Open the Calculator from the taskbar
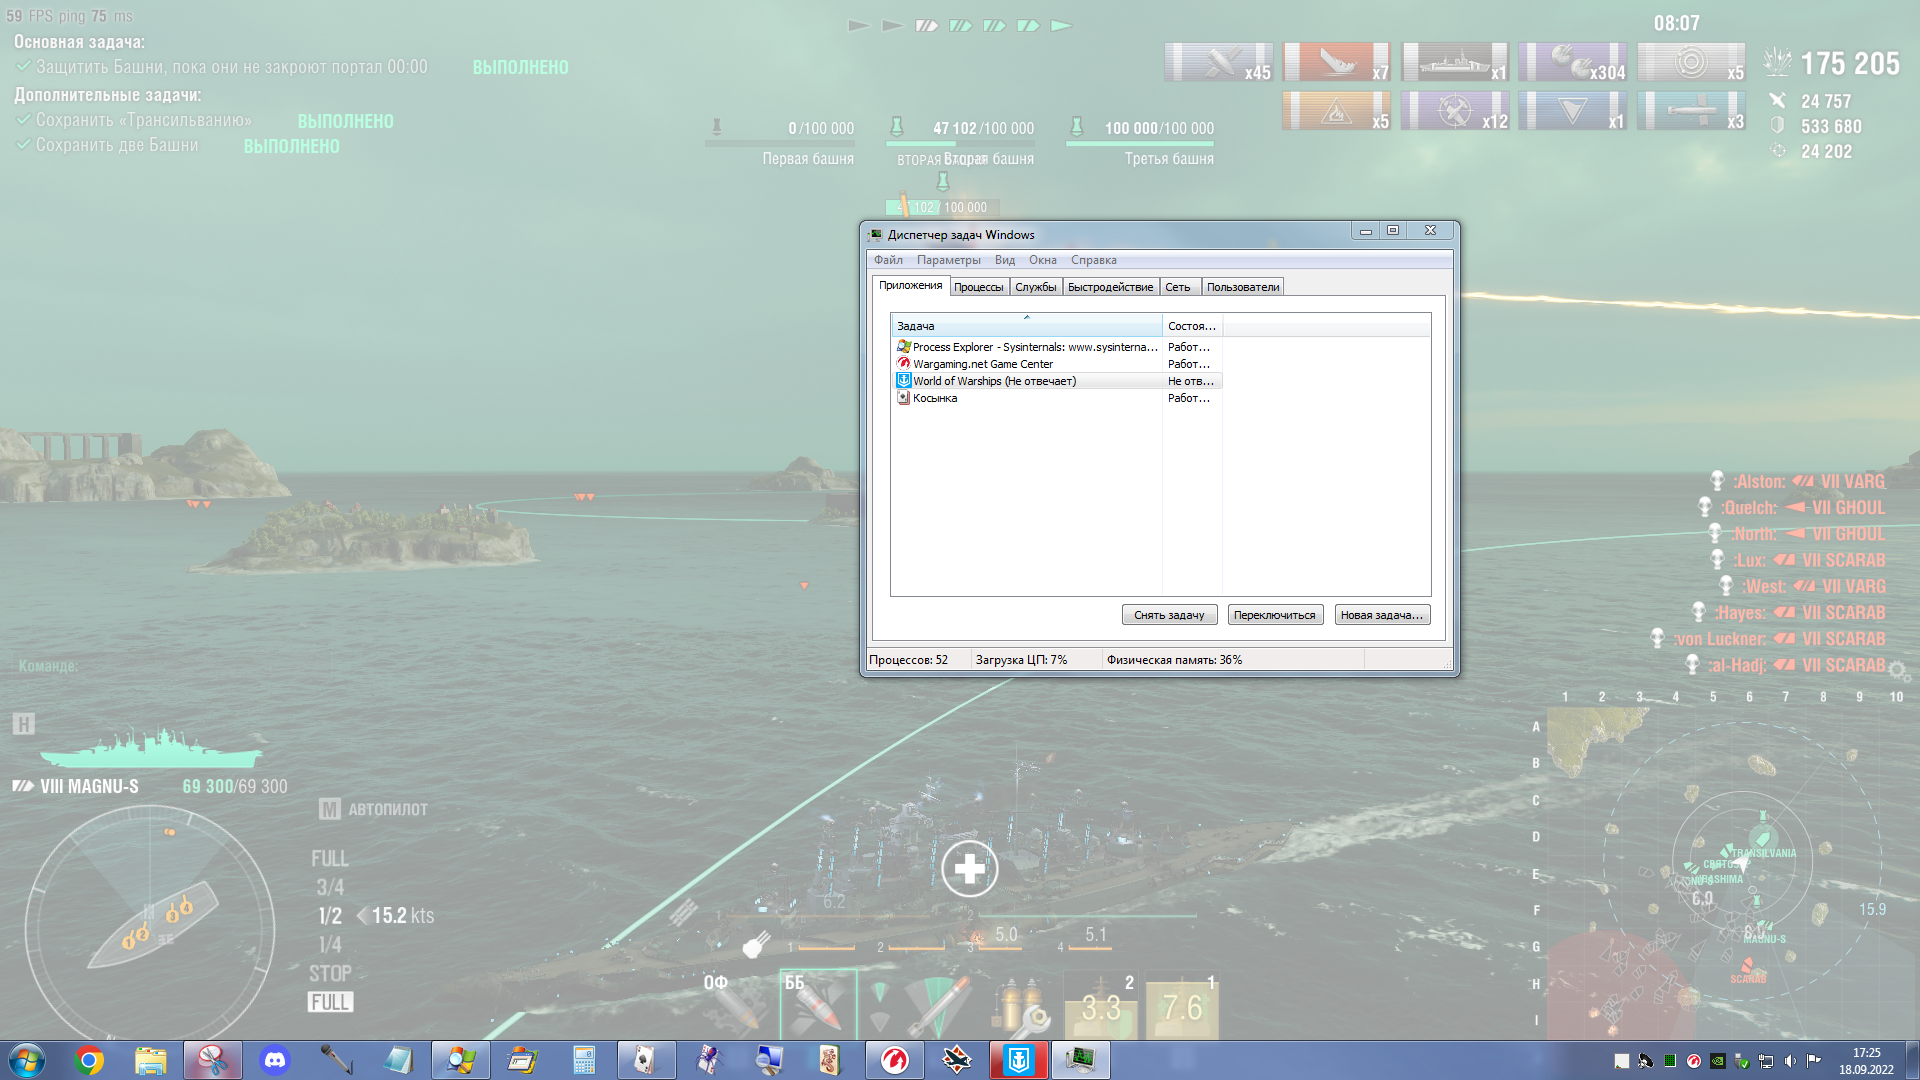 pyautogui.click(x=584, y=1060)
